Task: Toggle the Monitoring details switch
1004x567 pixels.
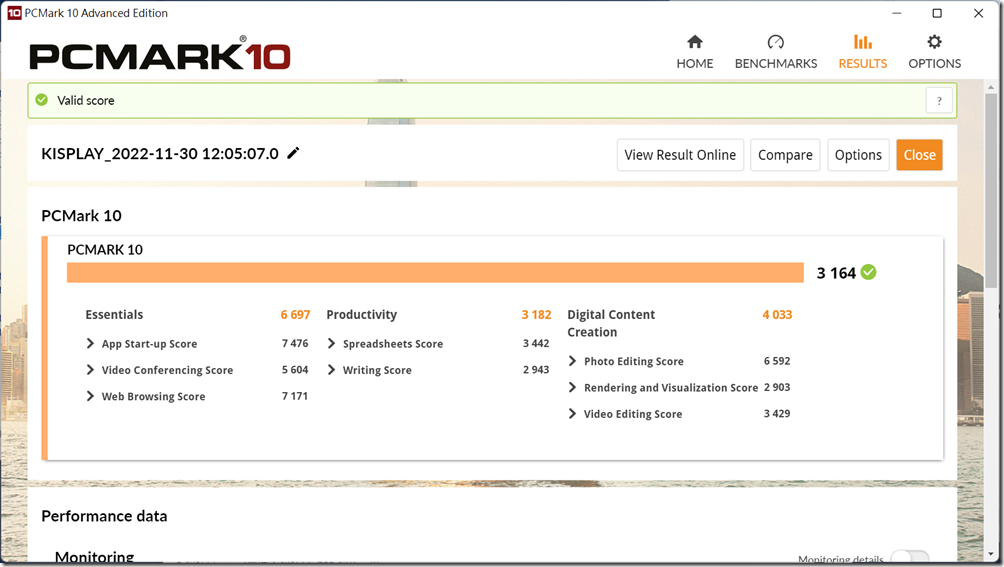Action: [x=910, y=557]
